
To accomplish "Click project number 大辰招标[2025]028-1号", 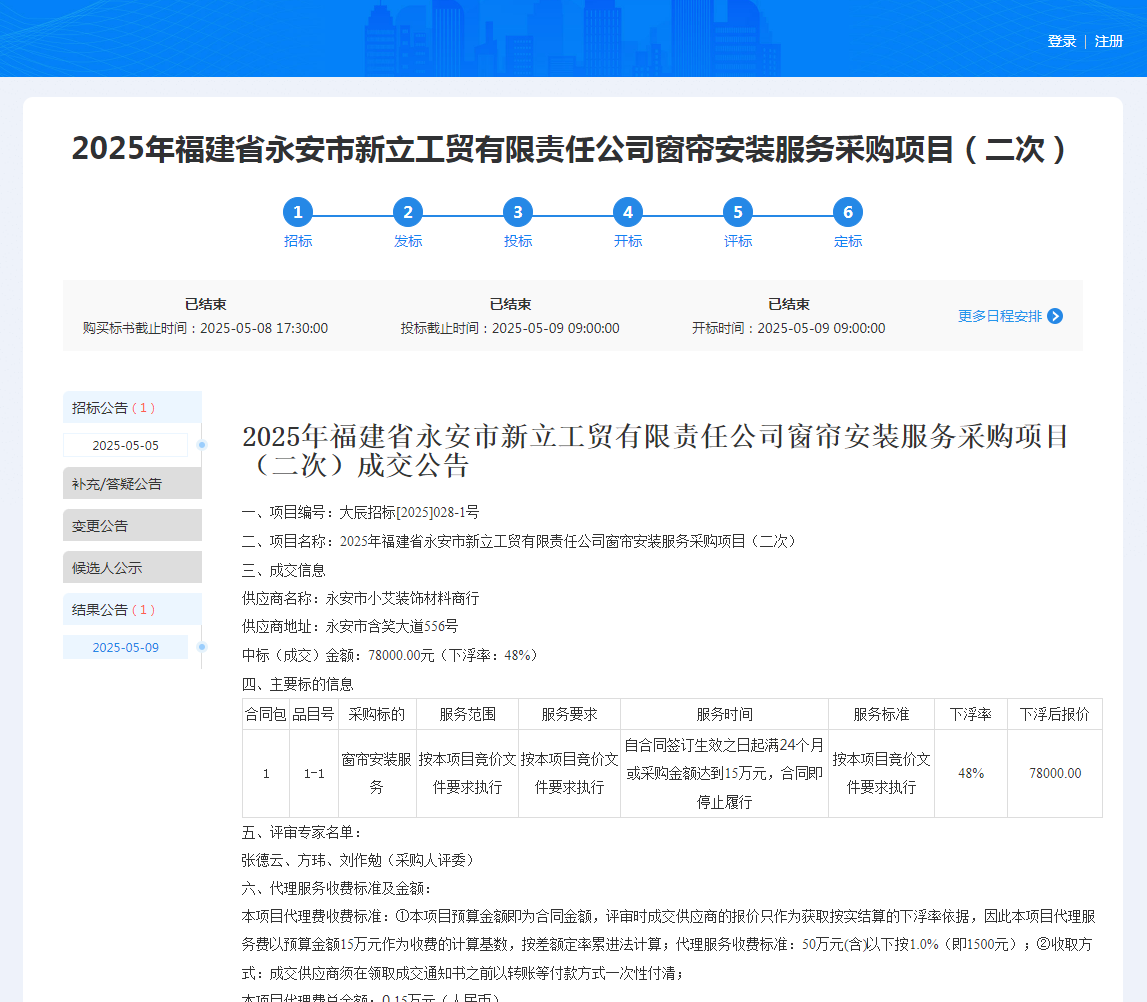I will pyautogui.click(x=409, y=512).
